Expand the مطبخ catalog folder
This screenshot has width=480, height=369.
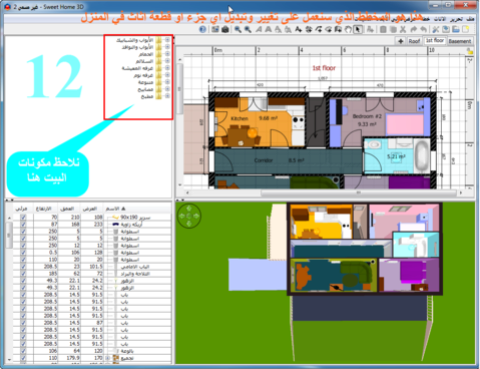(167, 96)
